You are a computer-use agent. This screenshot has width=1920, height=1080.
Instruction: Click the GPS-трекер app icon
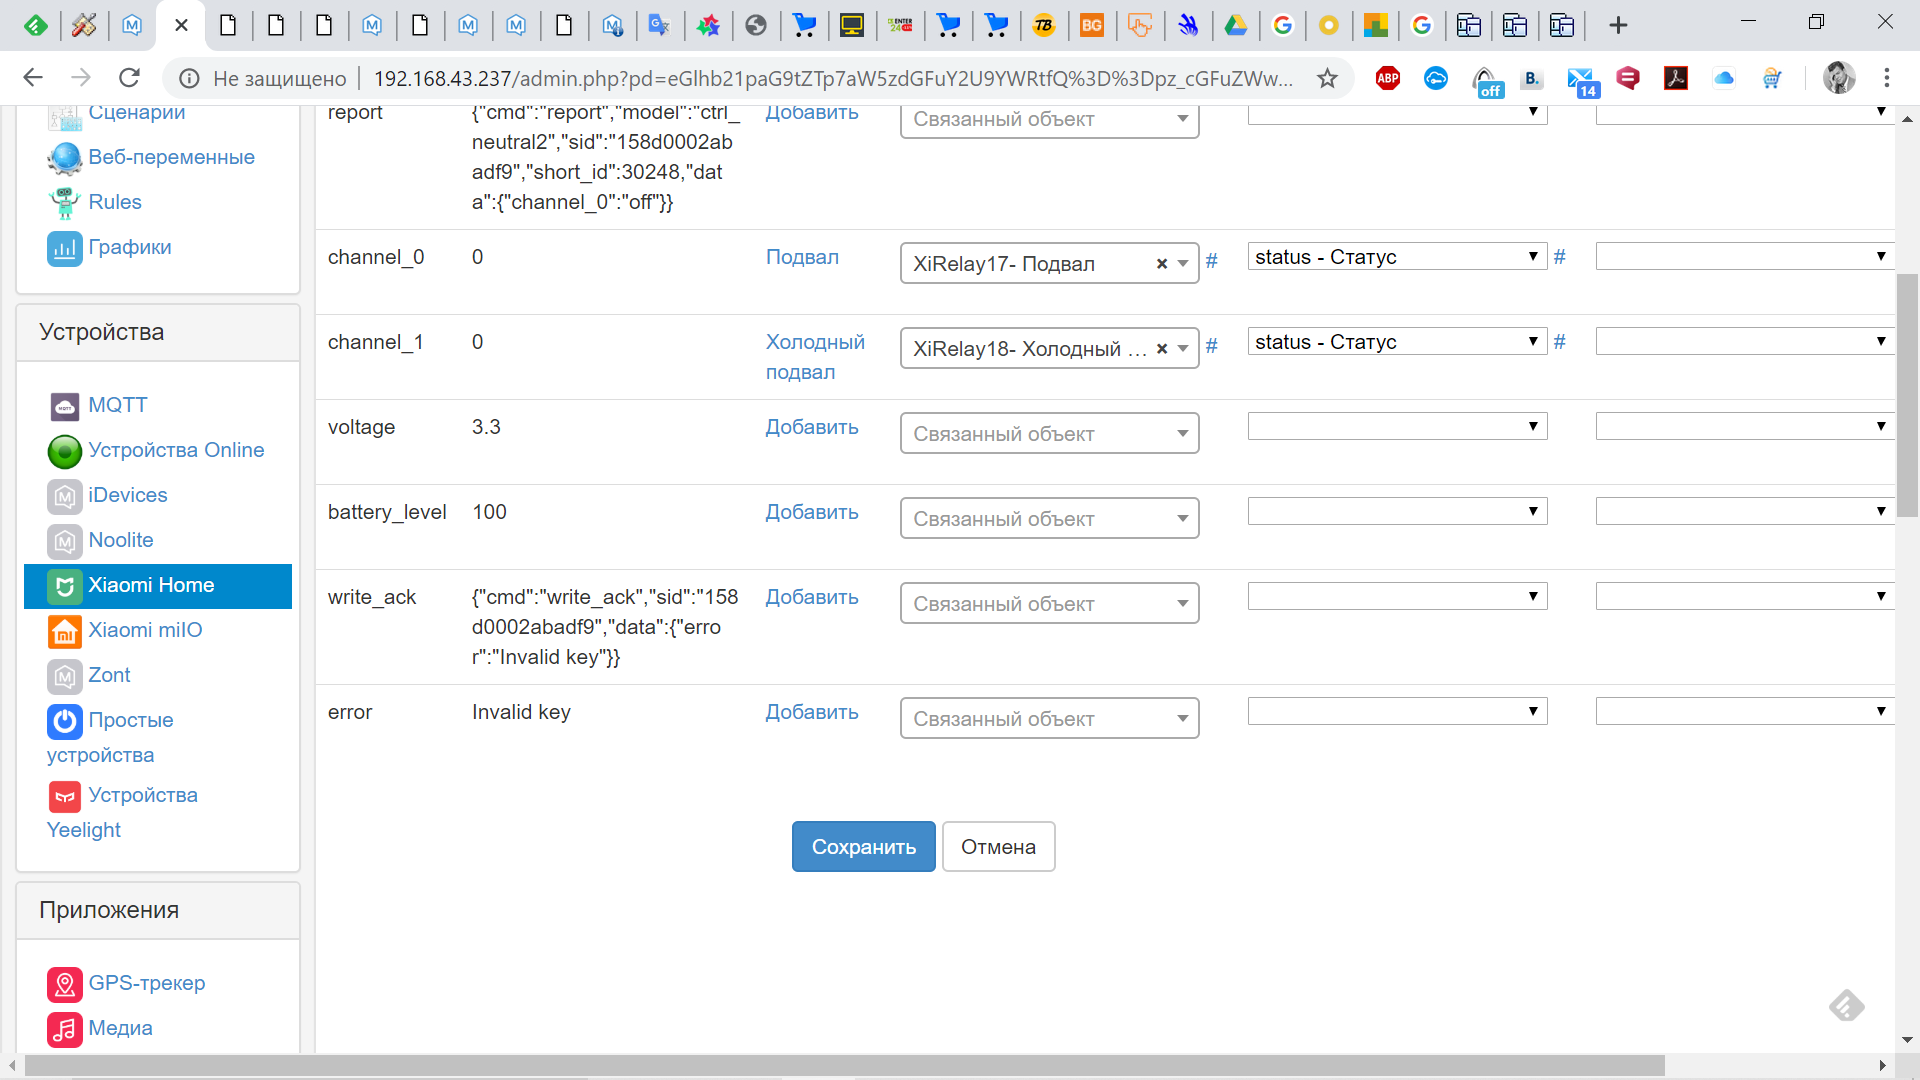[x=65, y=985]
